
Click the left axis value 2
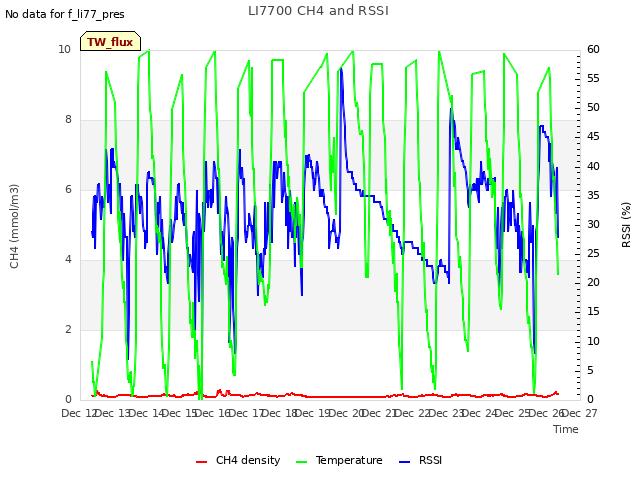[68, 329]
